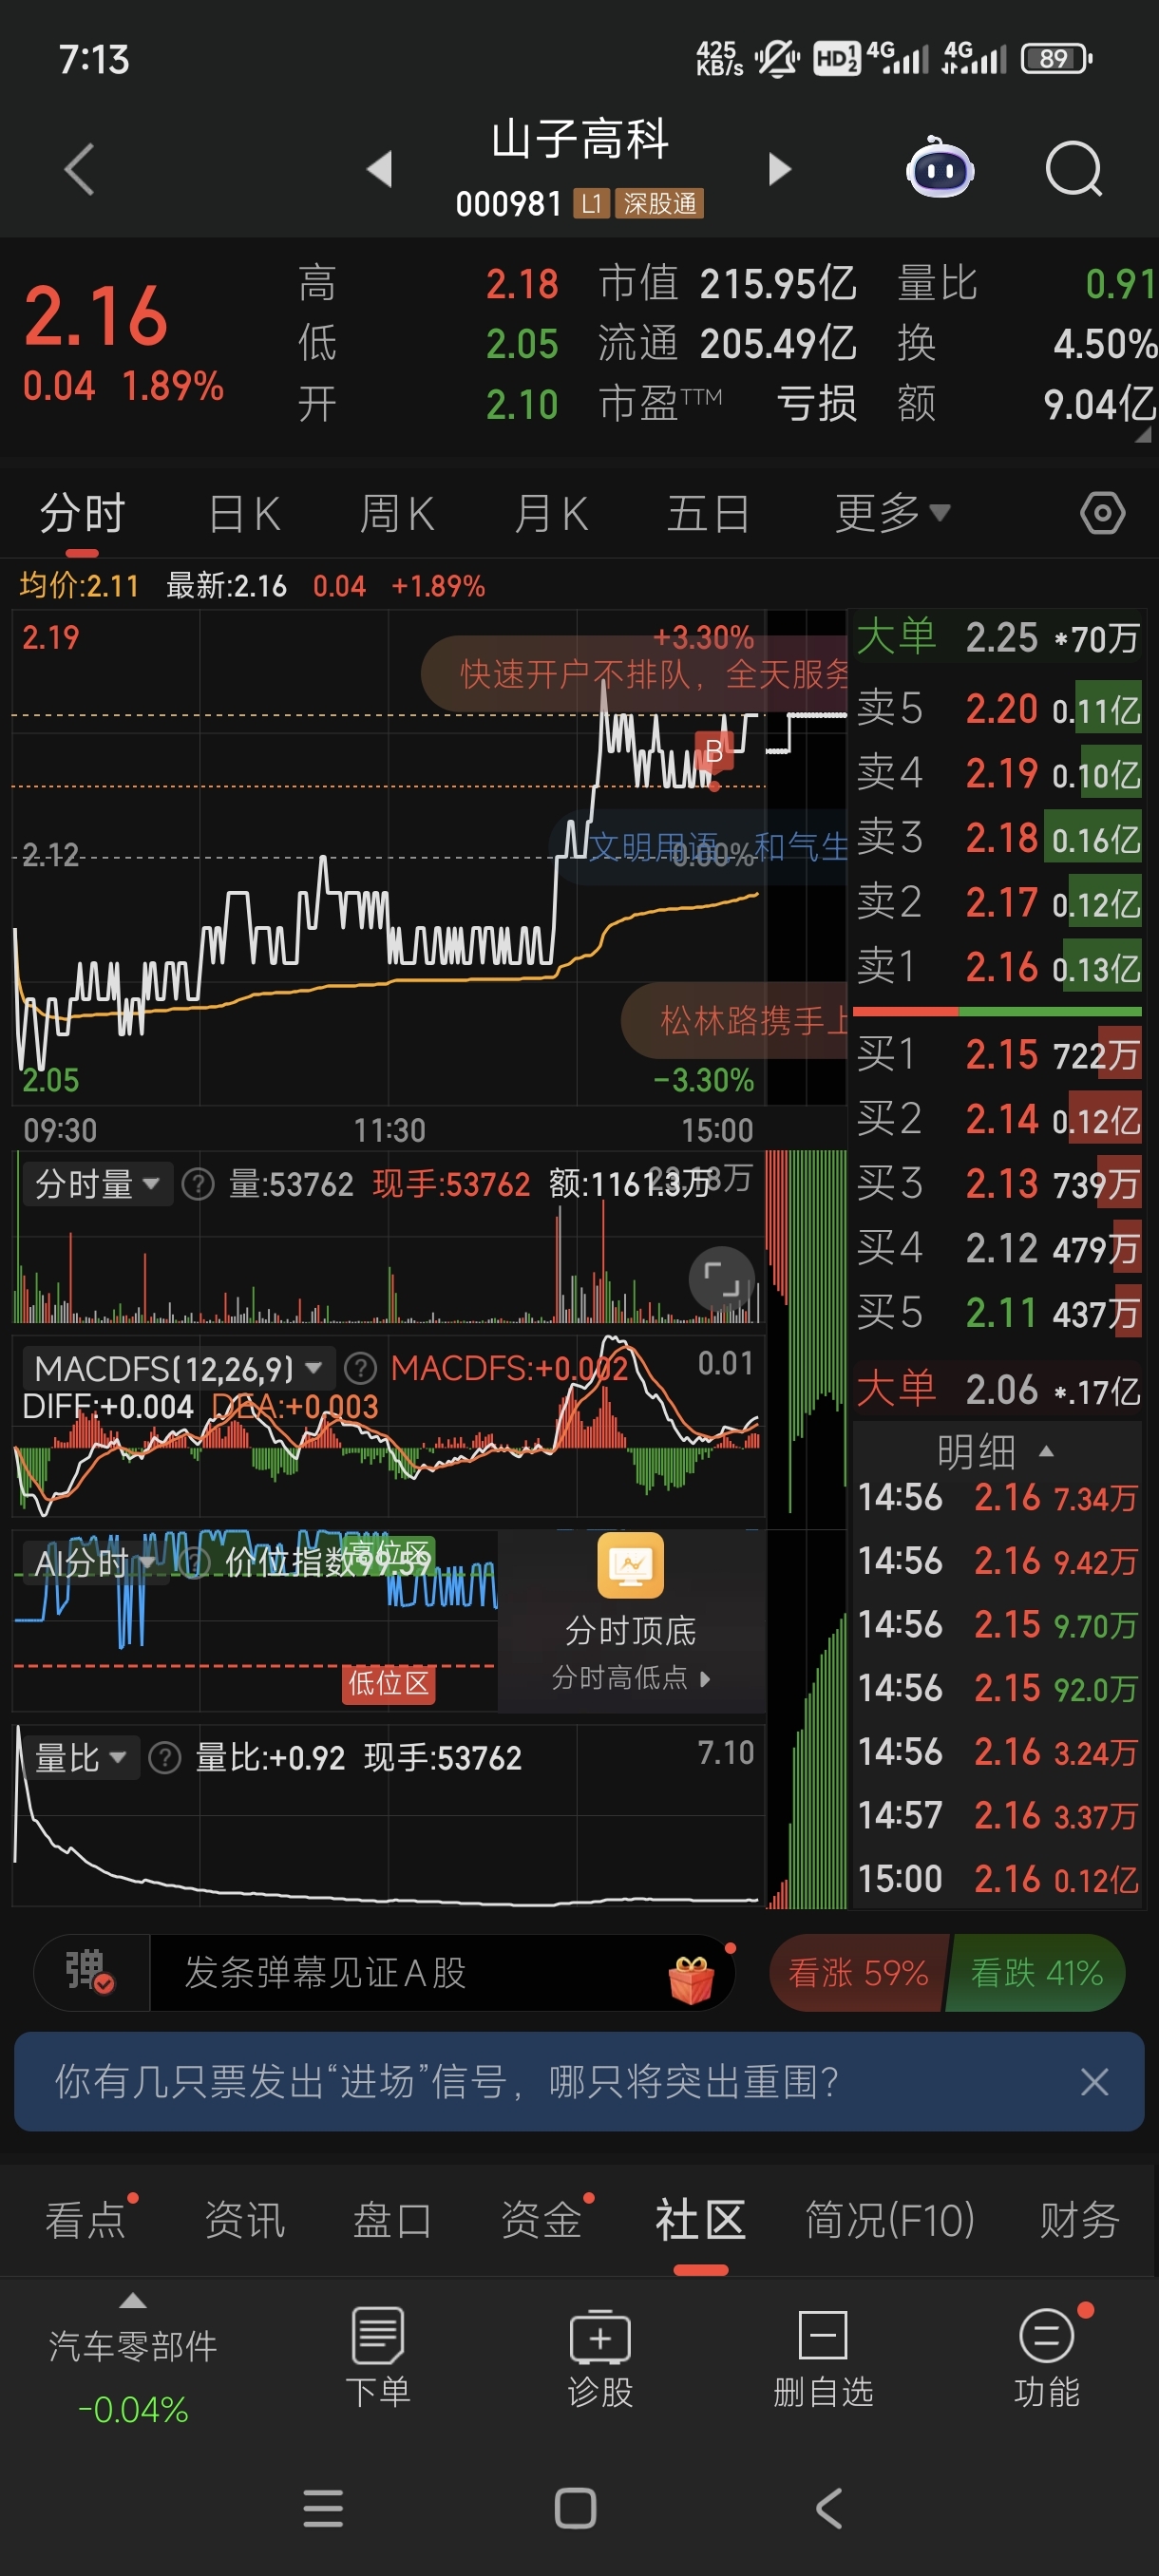The width and height of the screenshot is (1159, 2576).
Task: Open the 简况(F10) tab
Action: pos(890,2220)
